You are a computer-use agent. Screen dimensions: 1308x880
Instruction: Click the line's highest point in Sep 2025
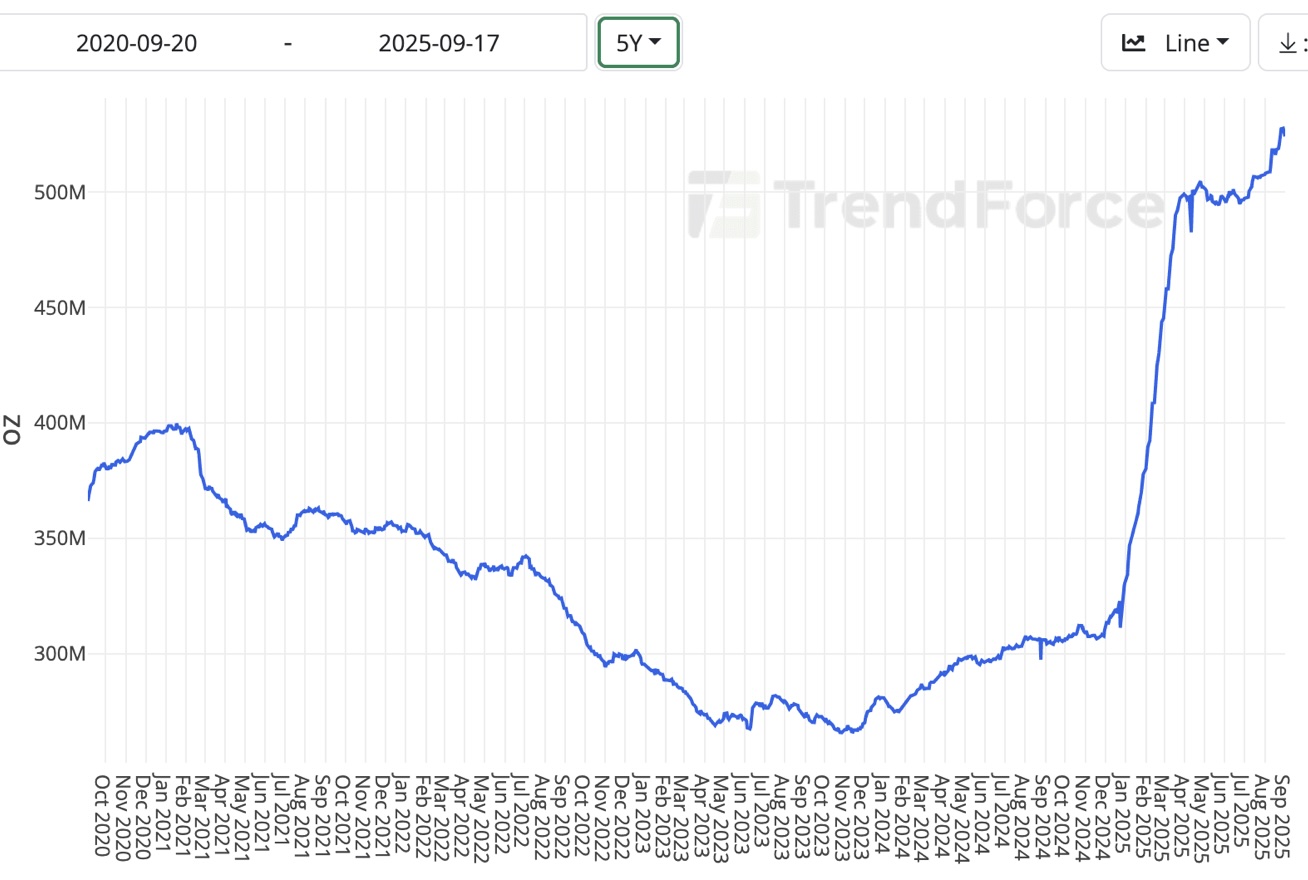pos(1282,129)
